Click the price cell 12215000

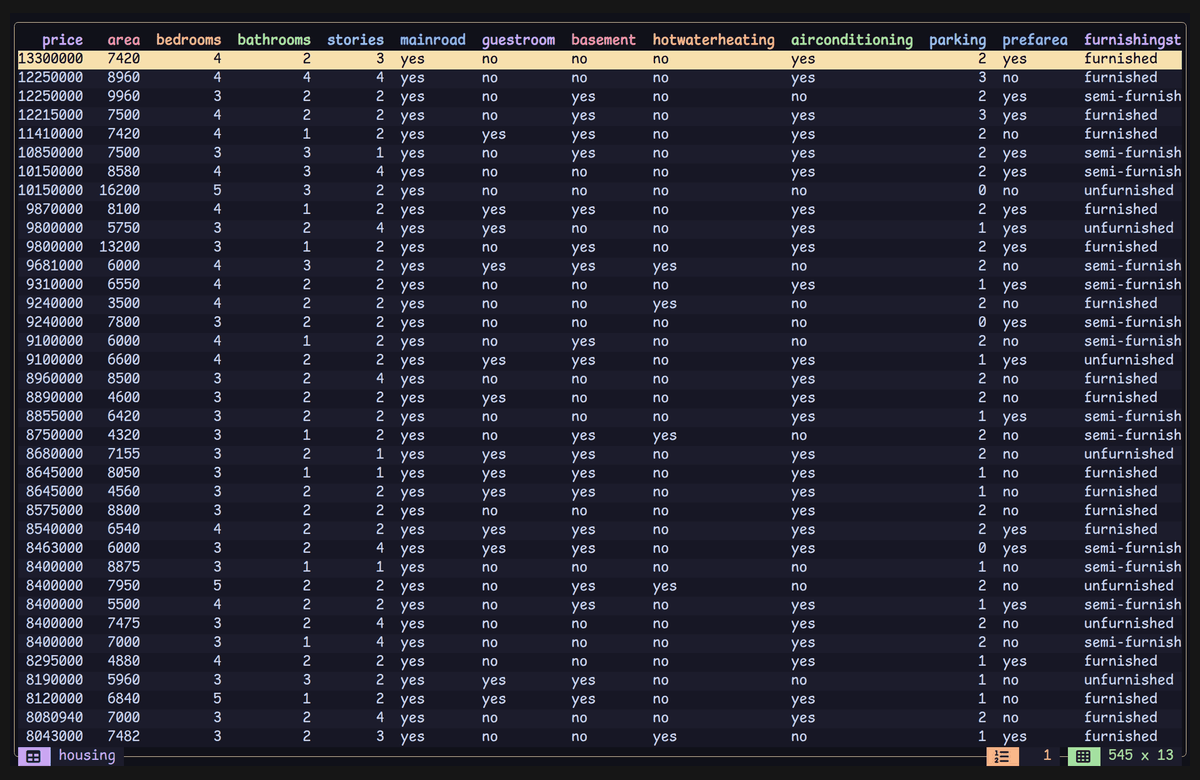[x=51, y=115]
